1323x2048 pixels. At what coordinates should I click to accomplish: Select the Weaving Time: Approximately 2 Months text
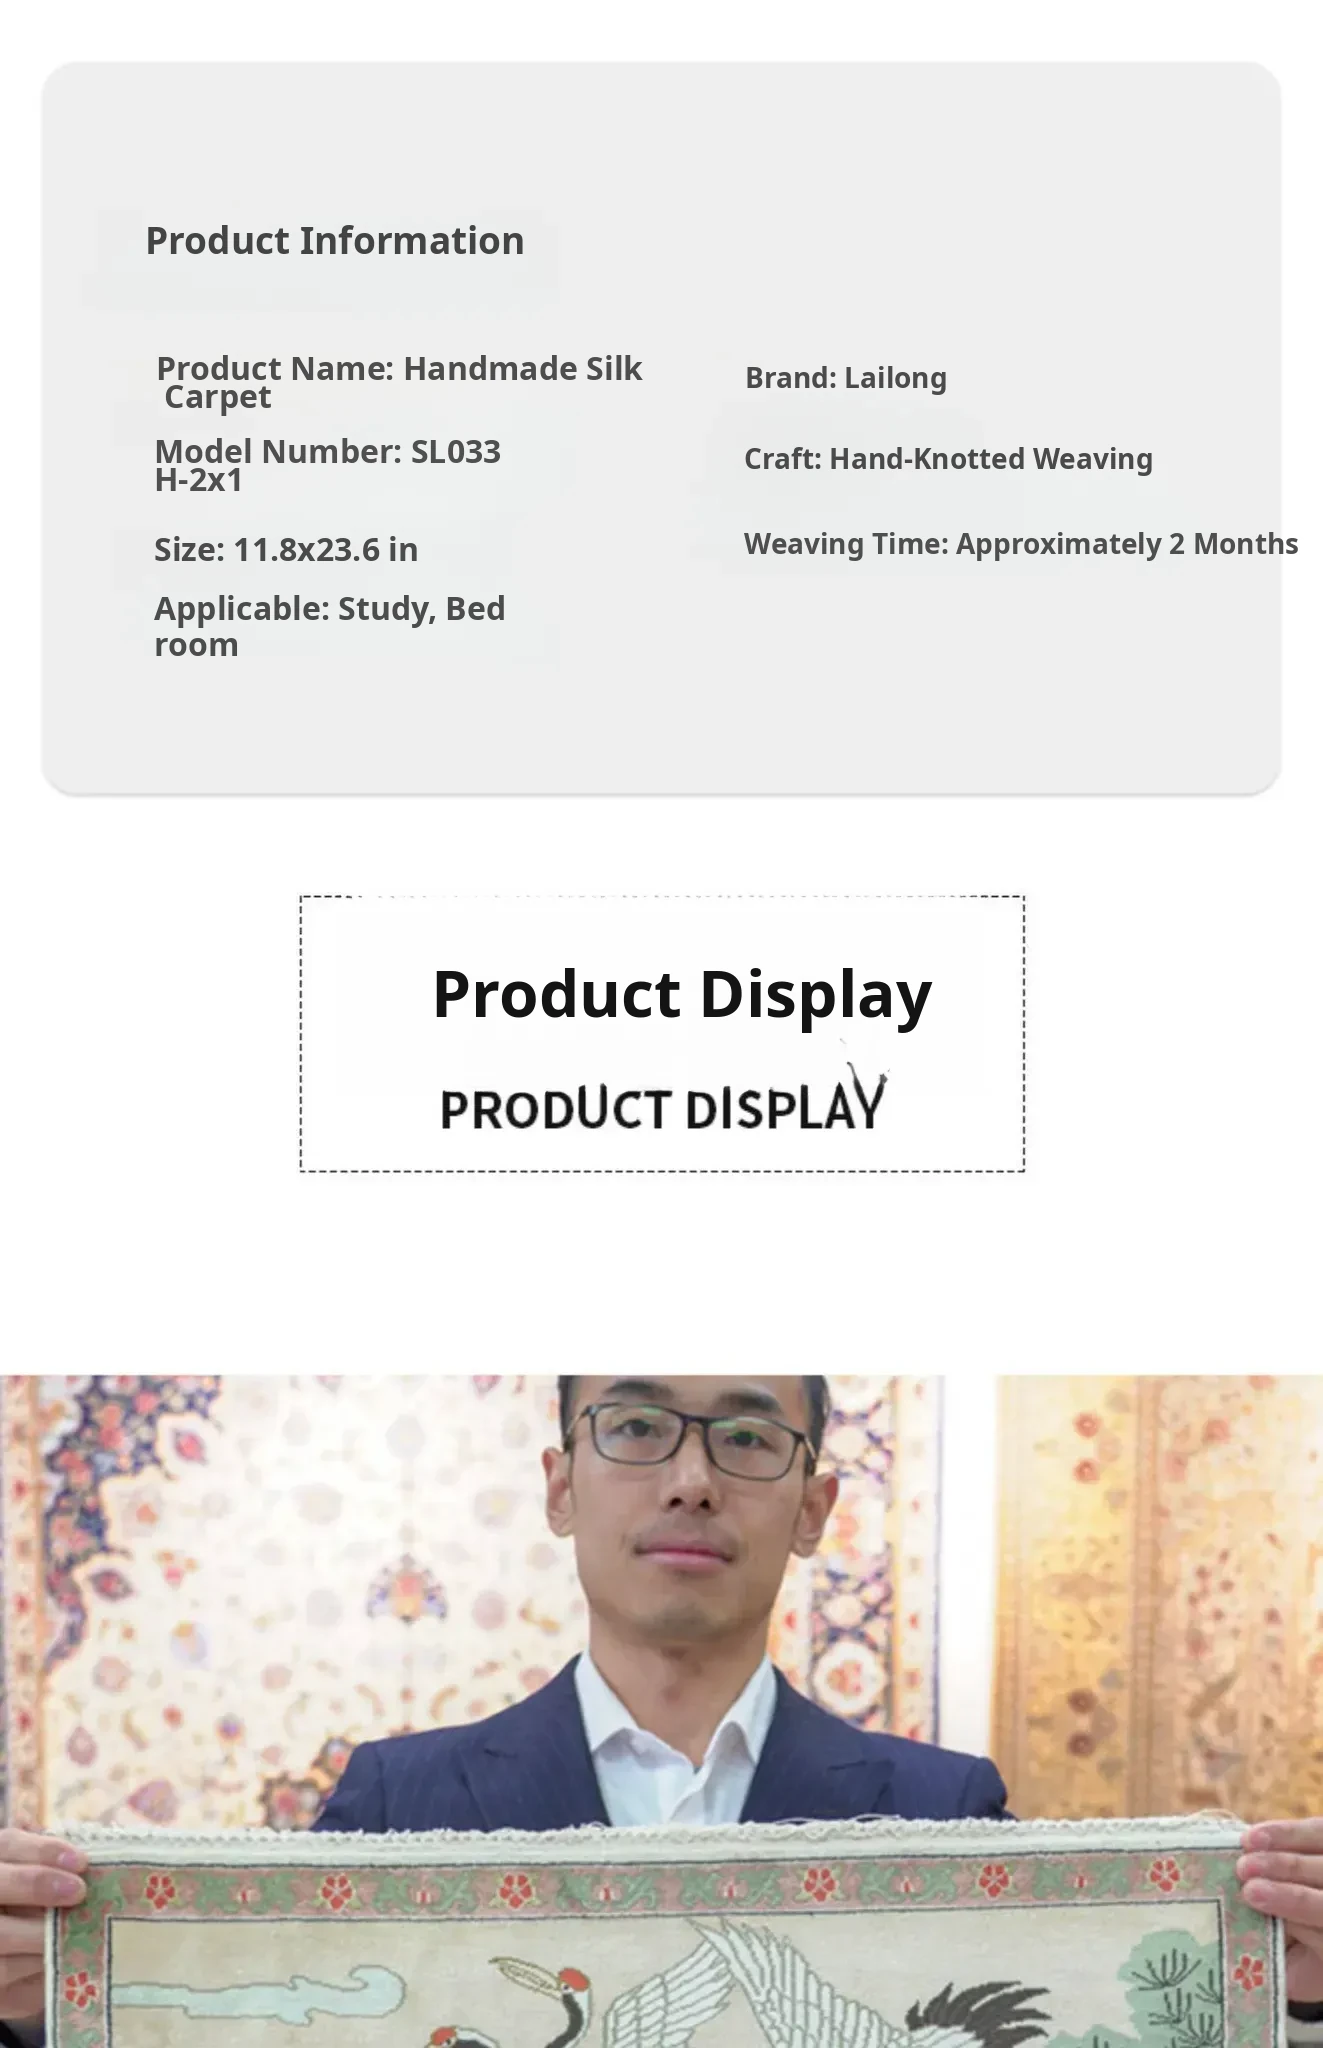[x=1021, y=544]
